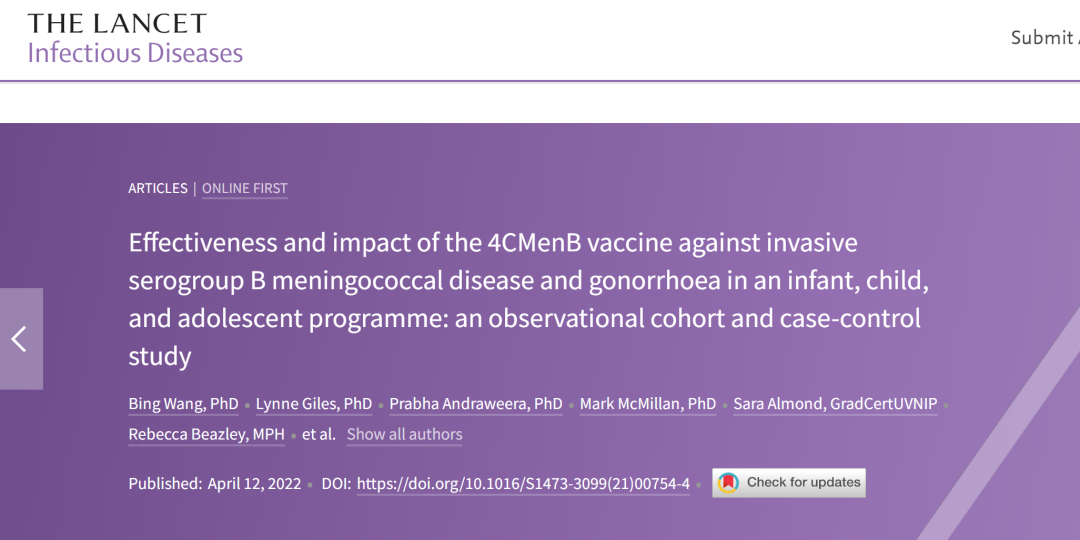Viewport: 1080px width, 540px height.
Task: Open the ONLINE FIRST link
Action: click(x=245, y=188)
